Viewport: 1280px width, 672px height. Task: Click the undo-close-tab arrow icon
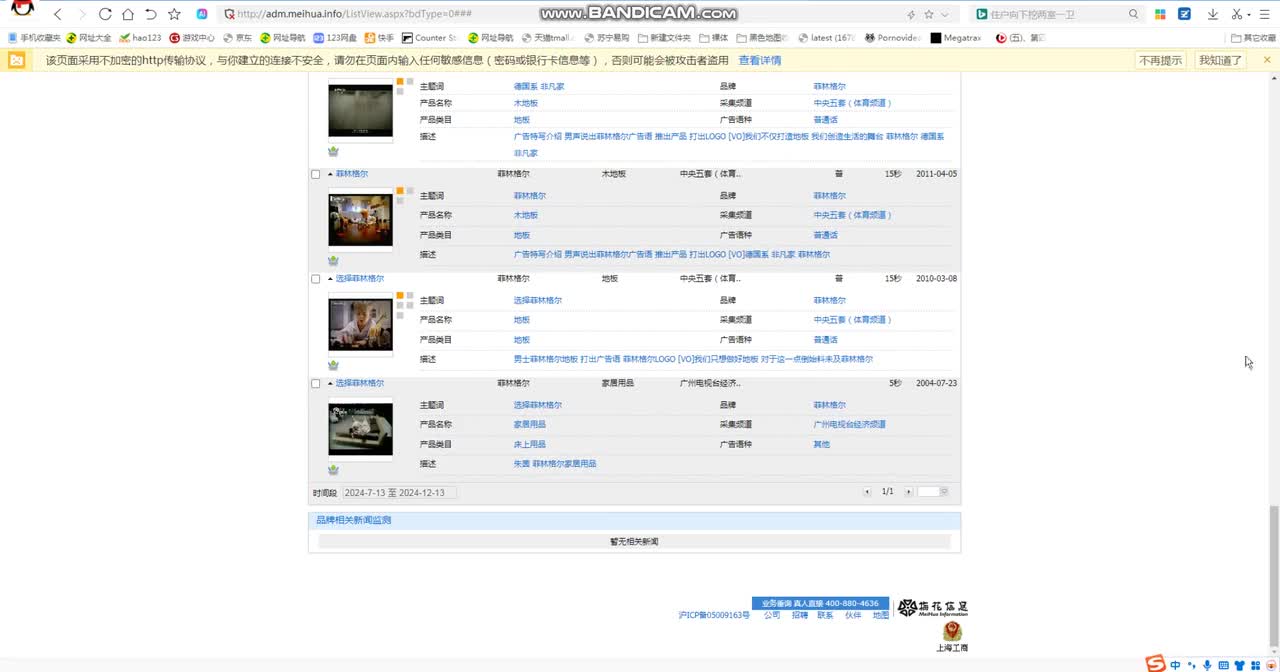click(x=151, y=14)
